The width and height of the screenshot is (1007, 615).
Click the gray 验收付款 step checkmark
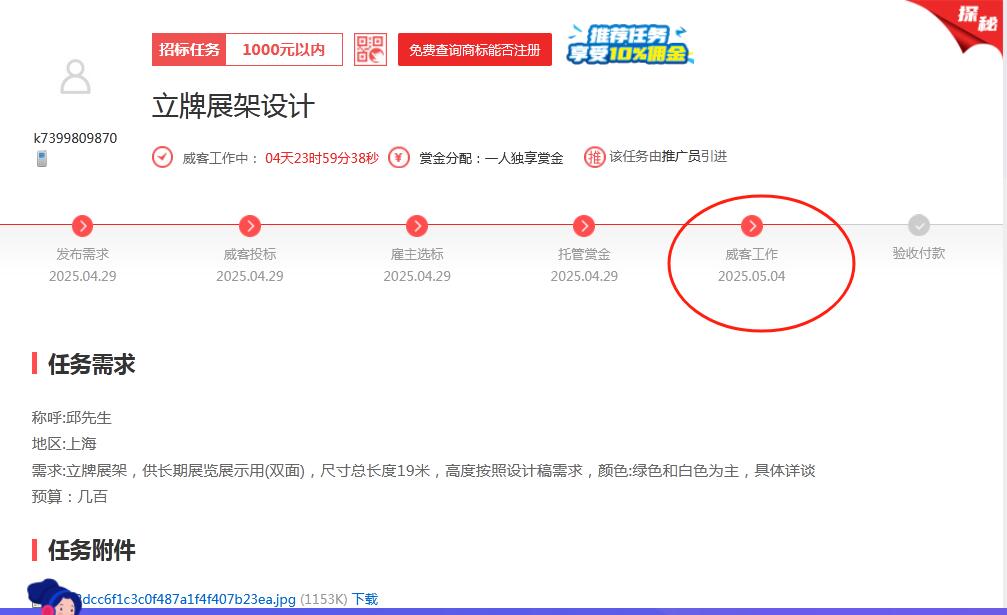tap(918, 226)
